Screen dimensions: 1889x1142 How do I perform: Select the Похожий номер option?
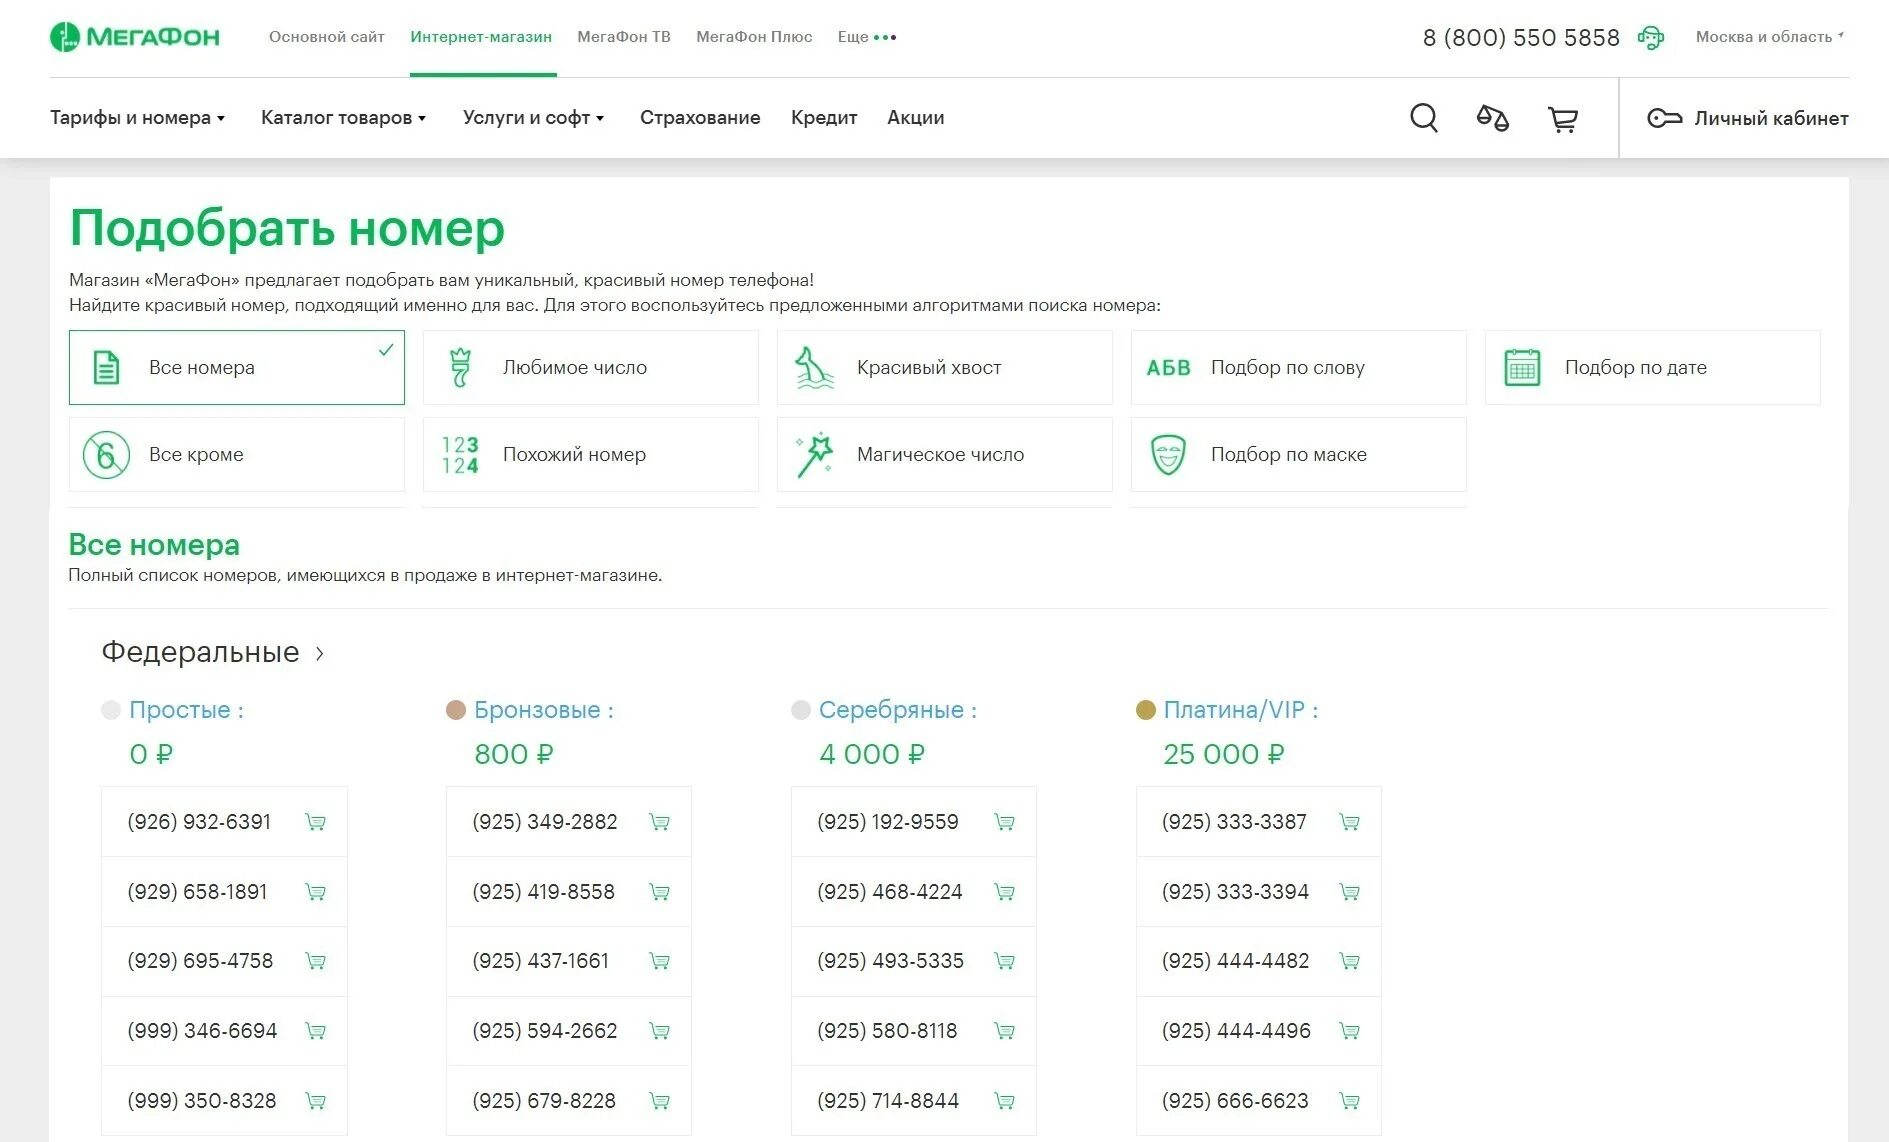coord(591,454)
